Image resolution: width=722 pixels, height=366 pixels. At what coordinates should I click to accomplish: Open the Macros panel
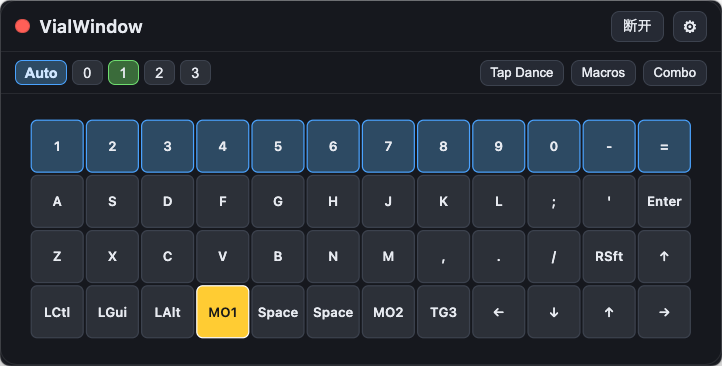tap(603, 73)
